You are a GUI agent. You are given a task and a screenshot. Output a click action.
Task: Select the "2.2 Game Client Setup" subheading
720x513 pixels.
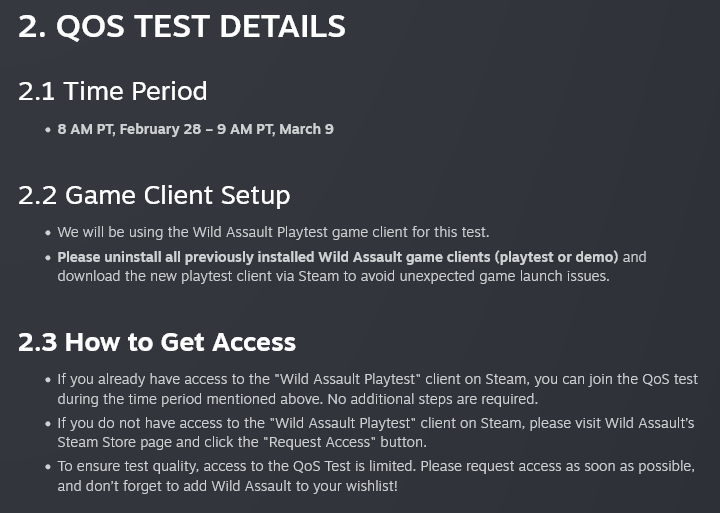coord(154,194)
